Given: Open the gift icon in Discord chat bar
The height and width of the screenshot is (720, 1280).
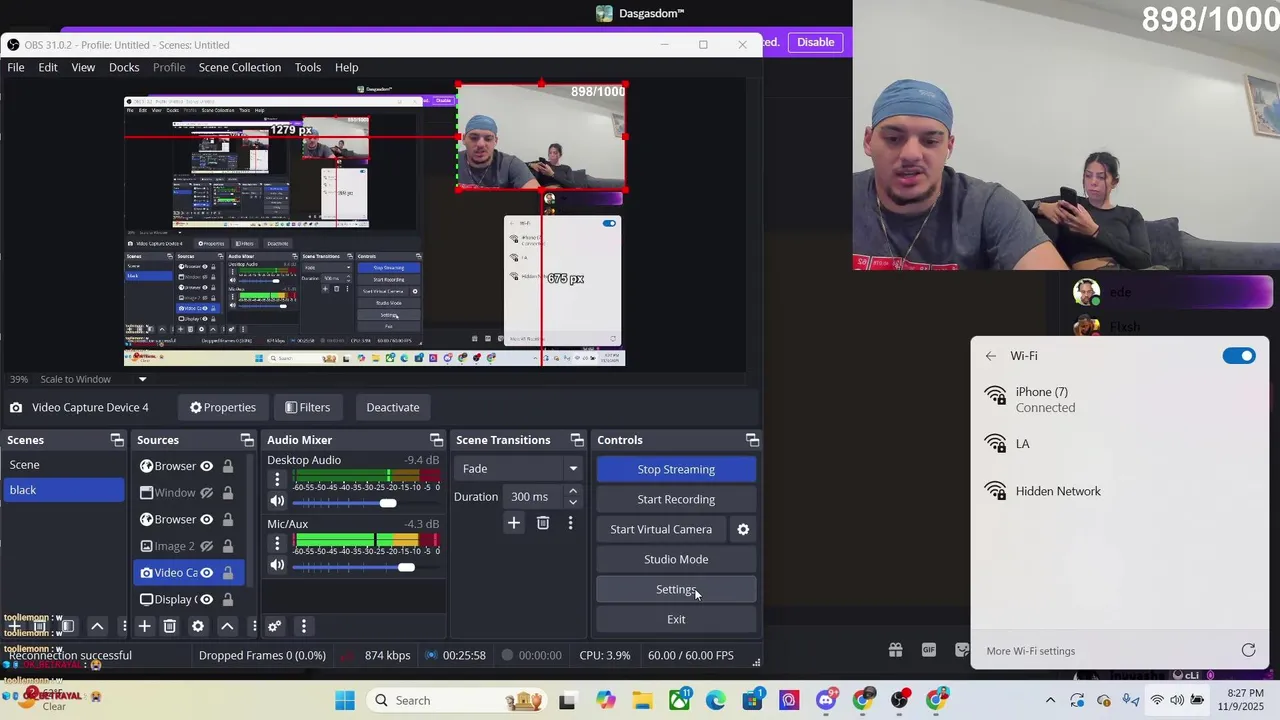Looking at the screenshot, I should click(x=895, y=650).
